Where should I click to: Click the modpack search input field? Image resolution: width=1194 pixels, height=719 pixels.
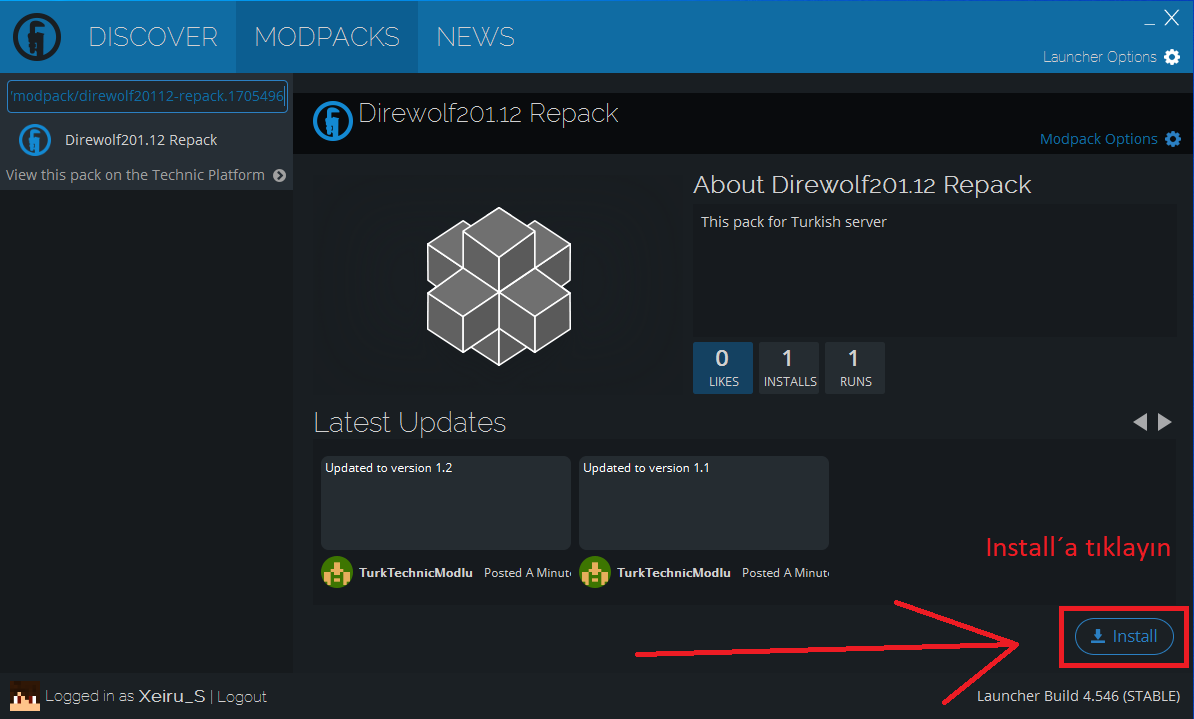(x=148, y=96)
